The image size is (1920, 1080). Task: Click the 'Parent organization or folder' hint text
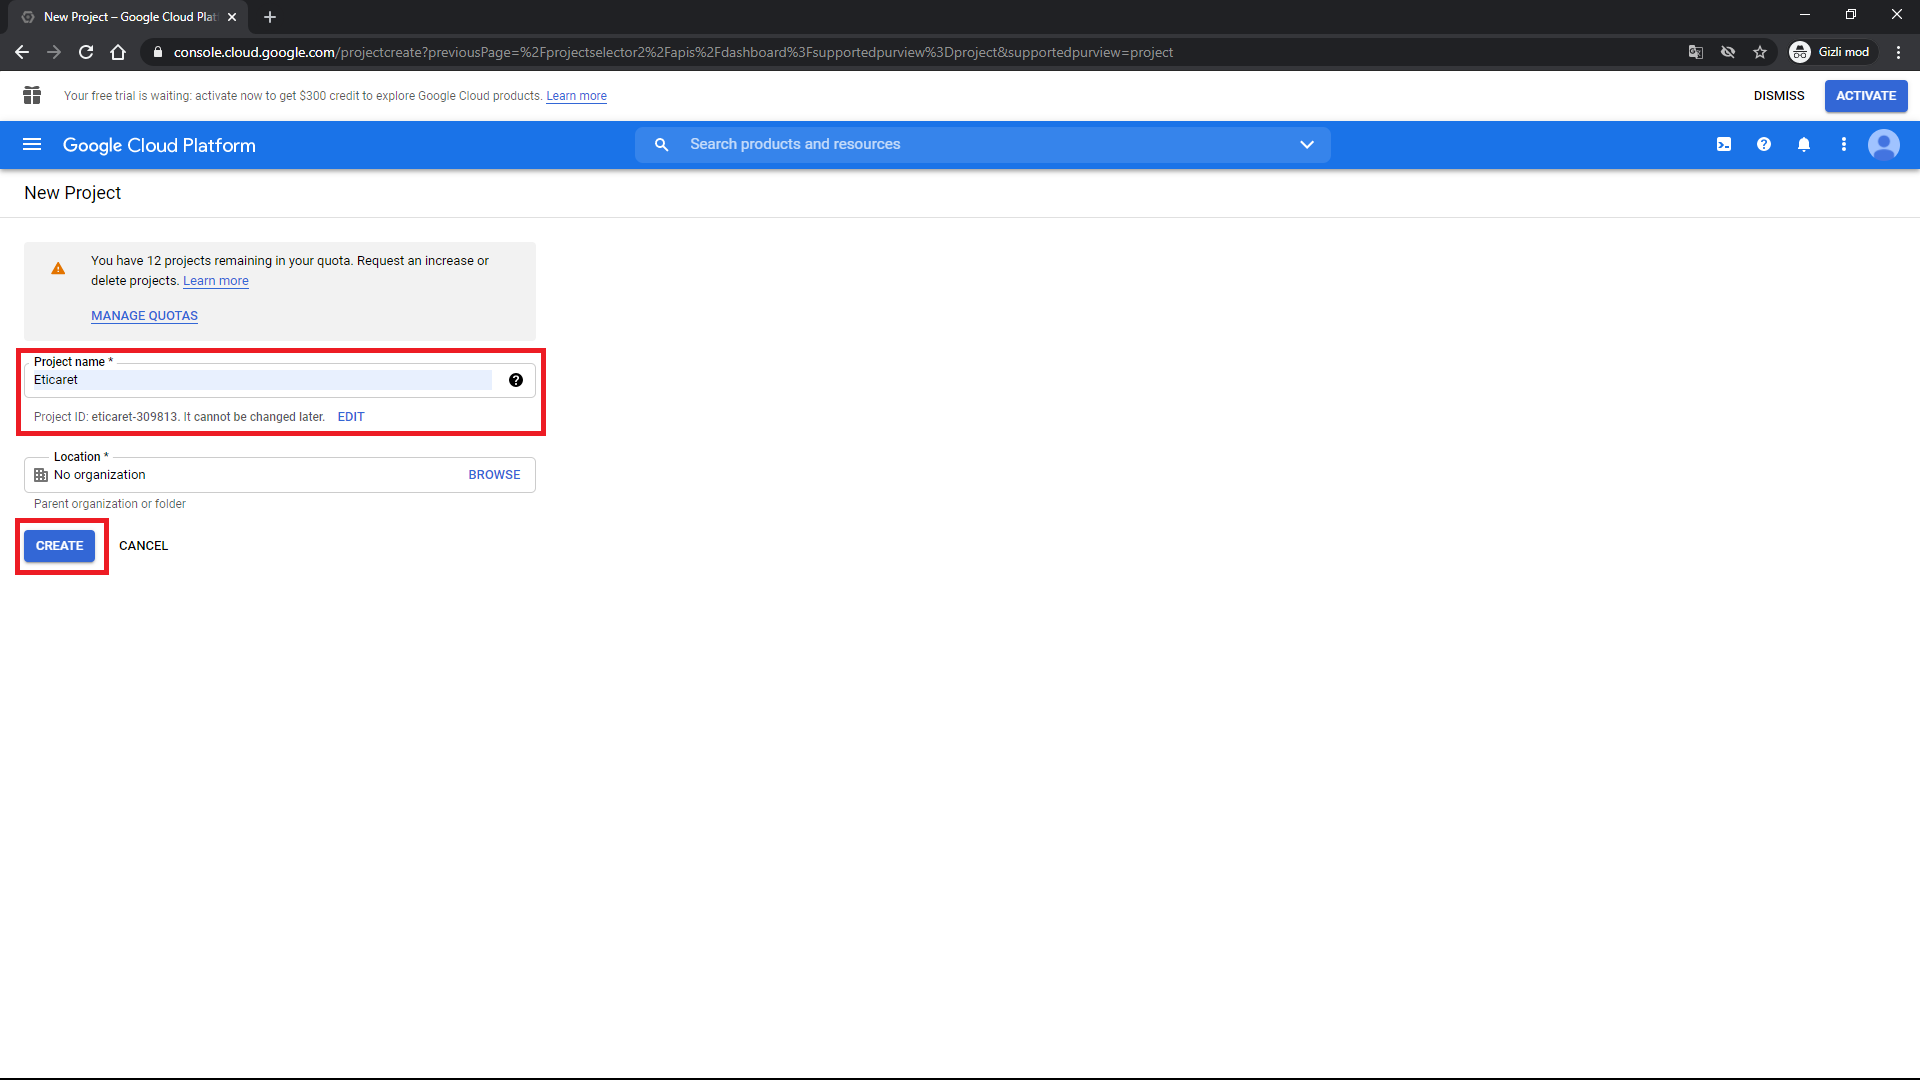110,504
